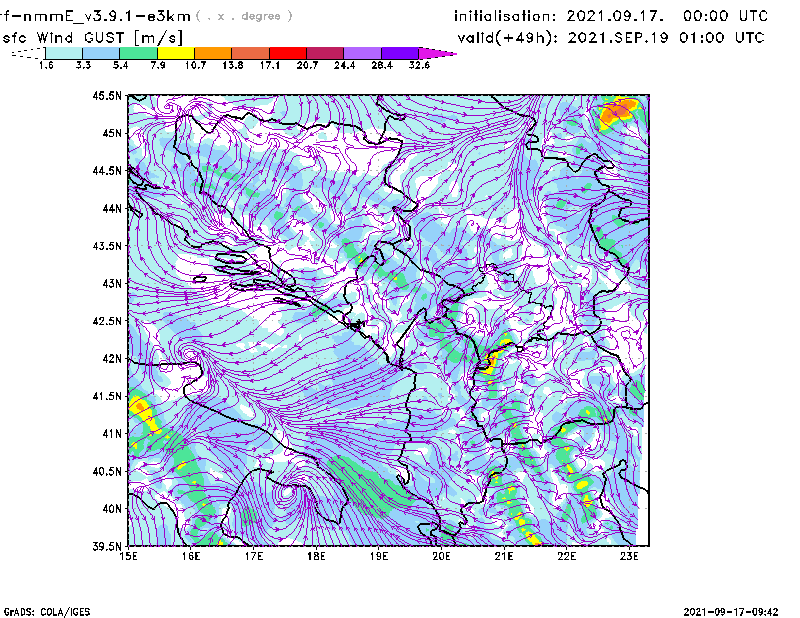Click the '42N' latitude label
The image size is (800, 618).
[112, 358]
